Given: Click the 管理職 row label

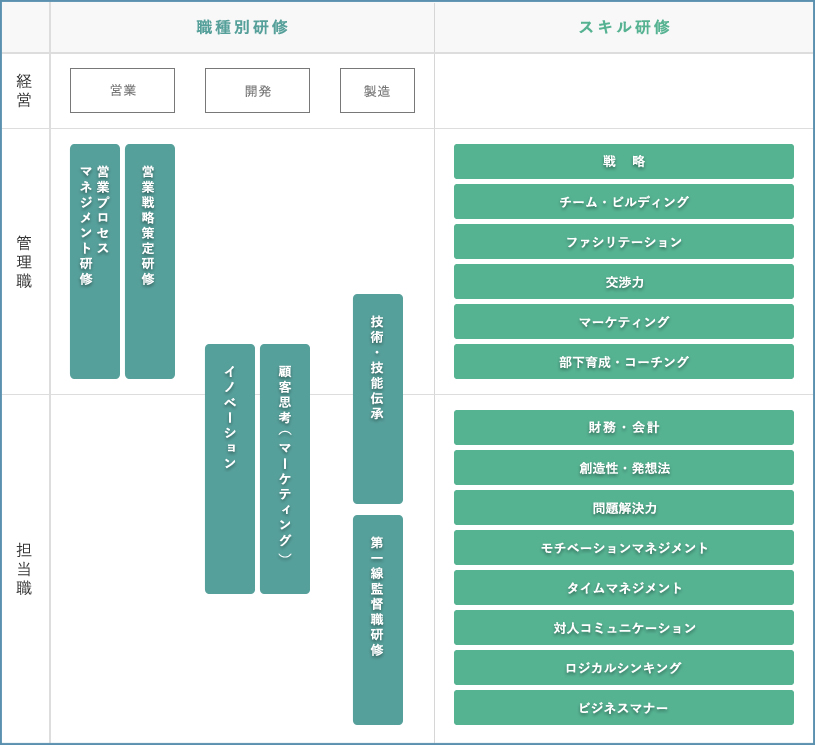Looking at the screenshot, I should tap(24, 262).
